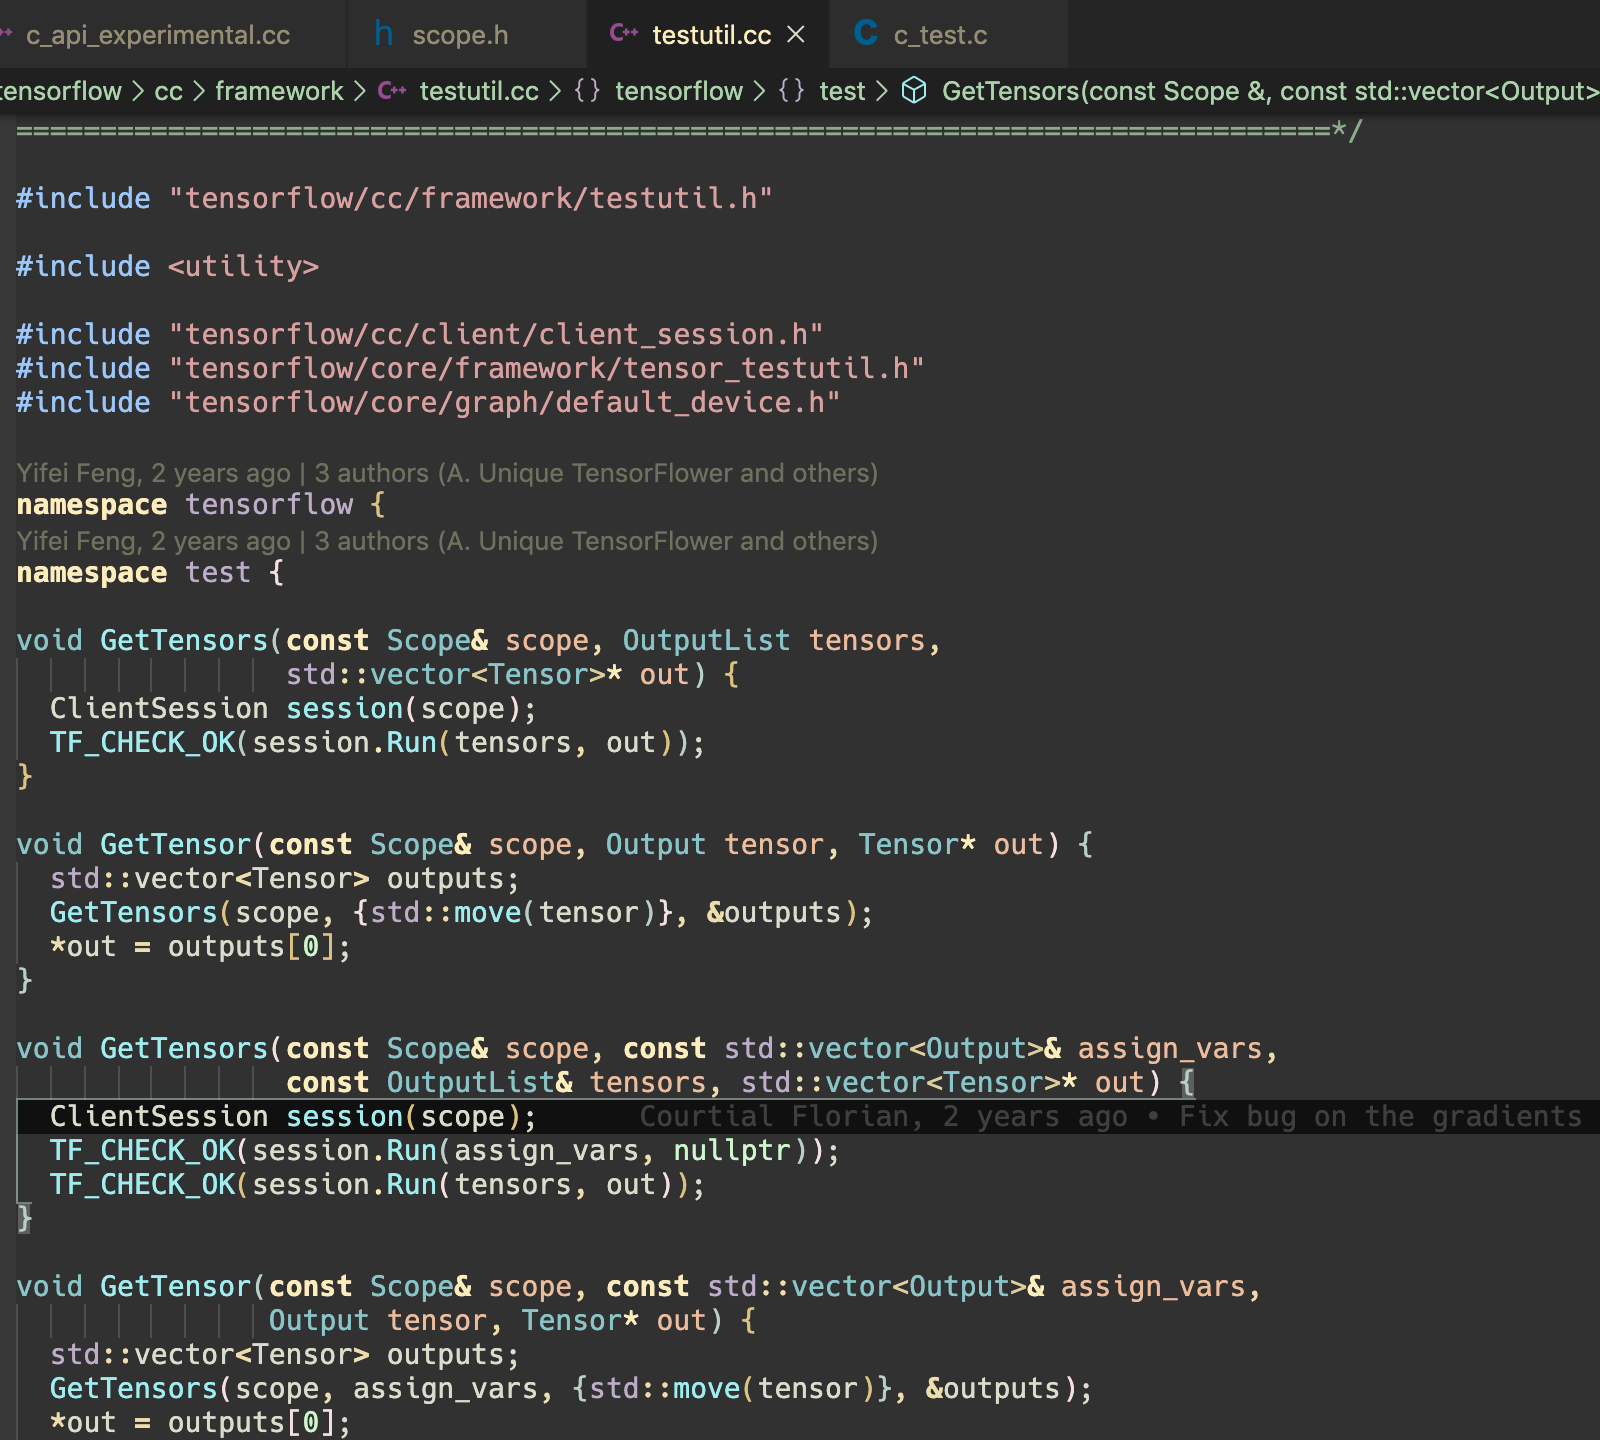Click the first GetTensors function name
The width and height of the screenshot is (1600, 1440).
(x=184, y=640)
